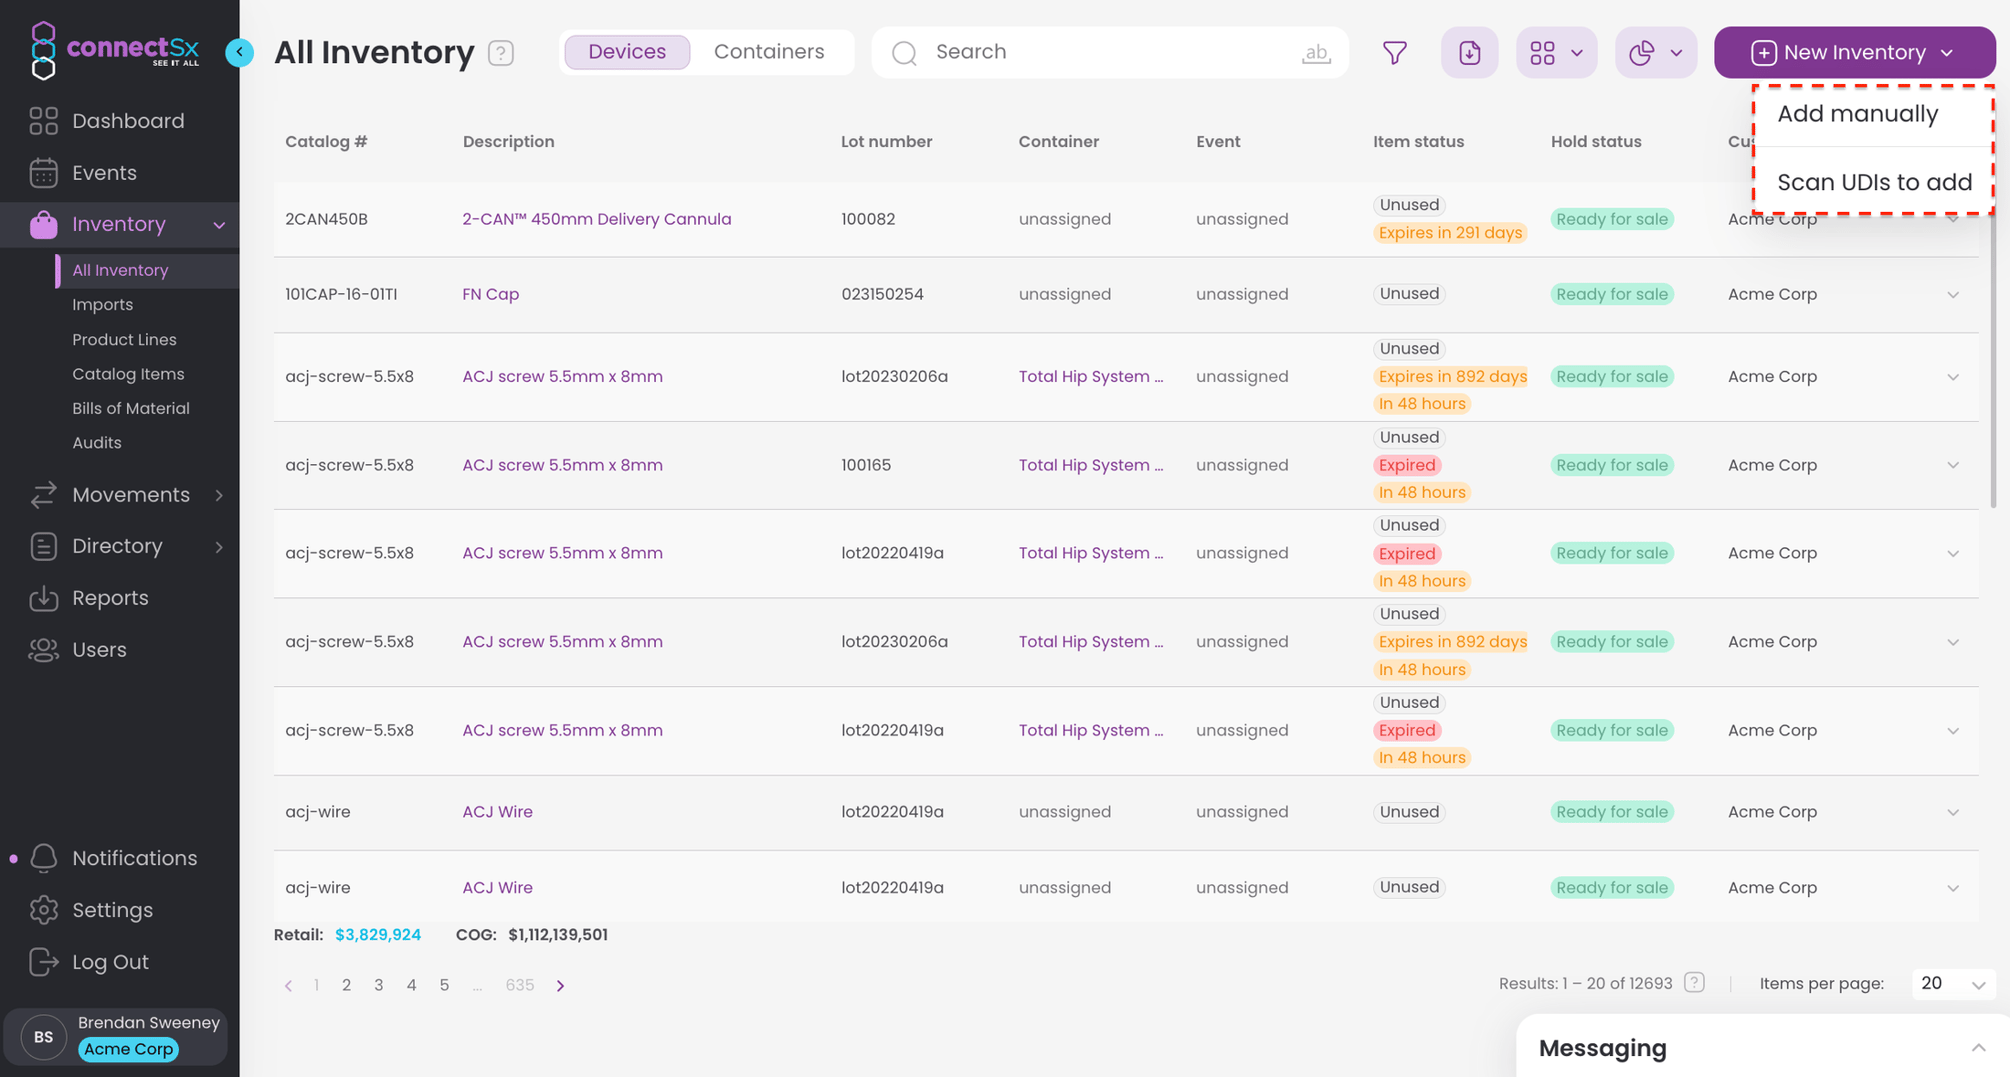The height and width of the screenshot is (1077, 2010).
Task: Switch to the Containers tab
Action: [x=770, y=51]
